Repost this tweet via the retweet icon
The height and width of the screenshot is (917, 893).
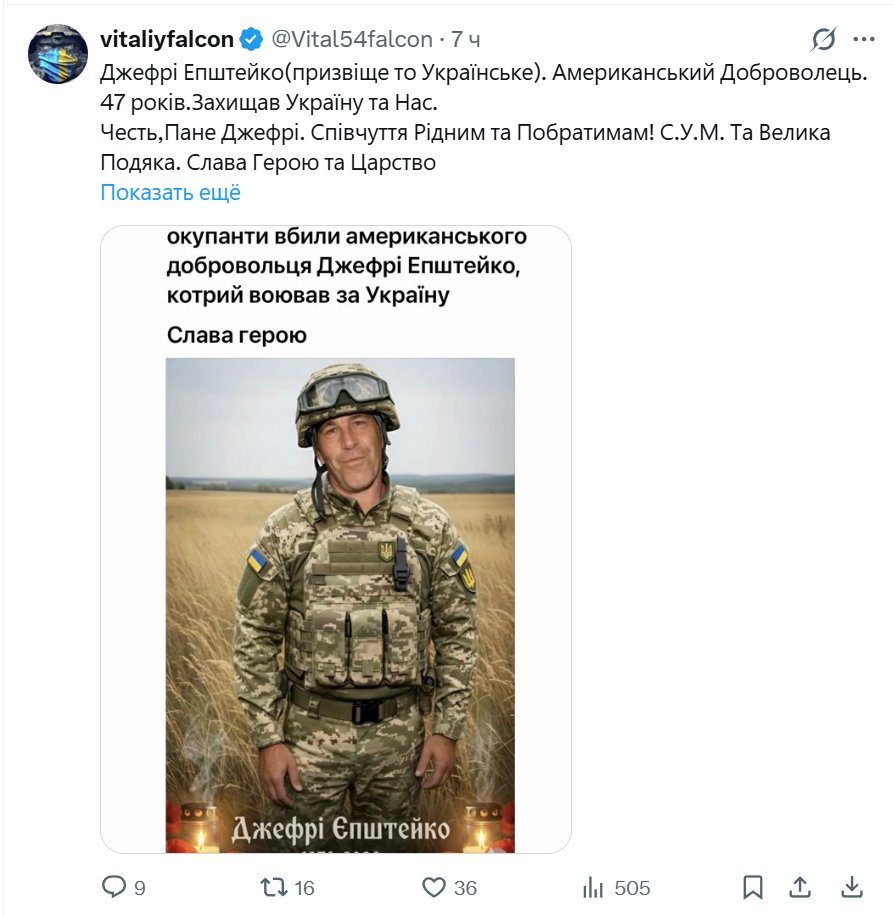pyautogui.click(x=274, y=887)
